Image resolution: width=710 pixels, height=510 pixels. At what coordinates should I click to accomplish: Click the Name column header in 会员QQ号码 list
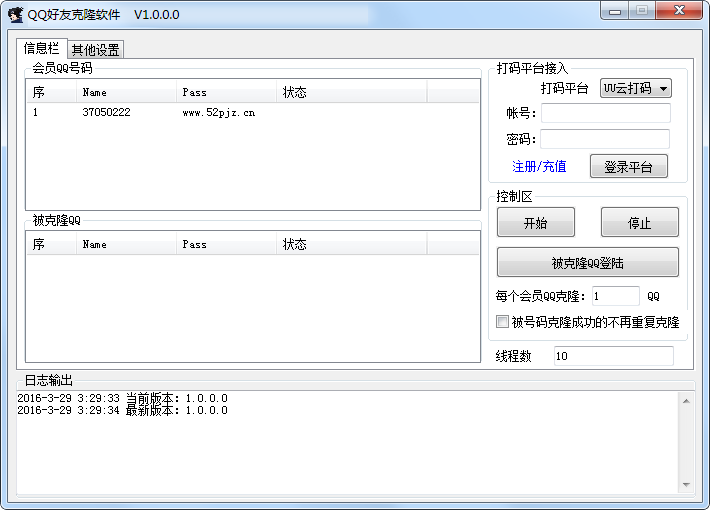(126, 92)
